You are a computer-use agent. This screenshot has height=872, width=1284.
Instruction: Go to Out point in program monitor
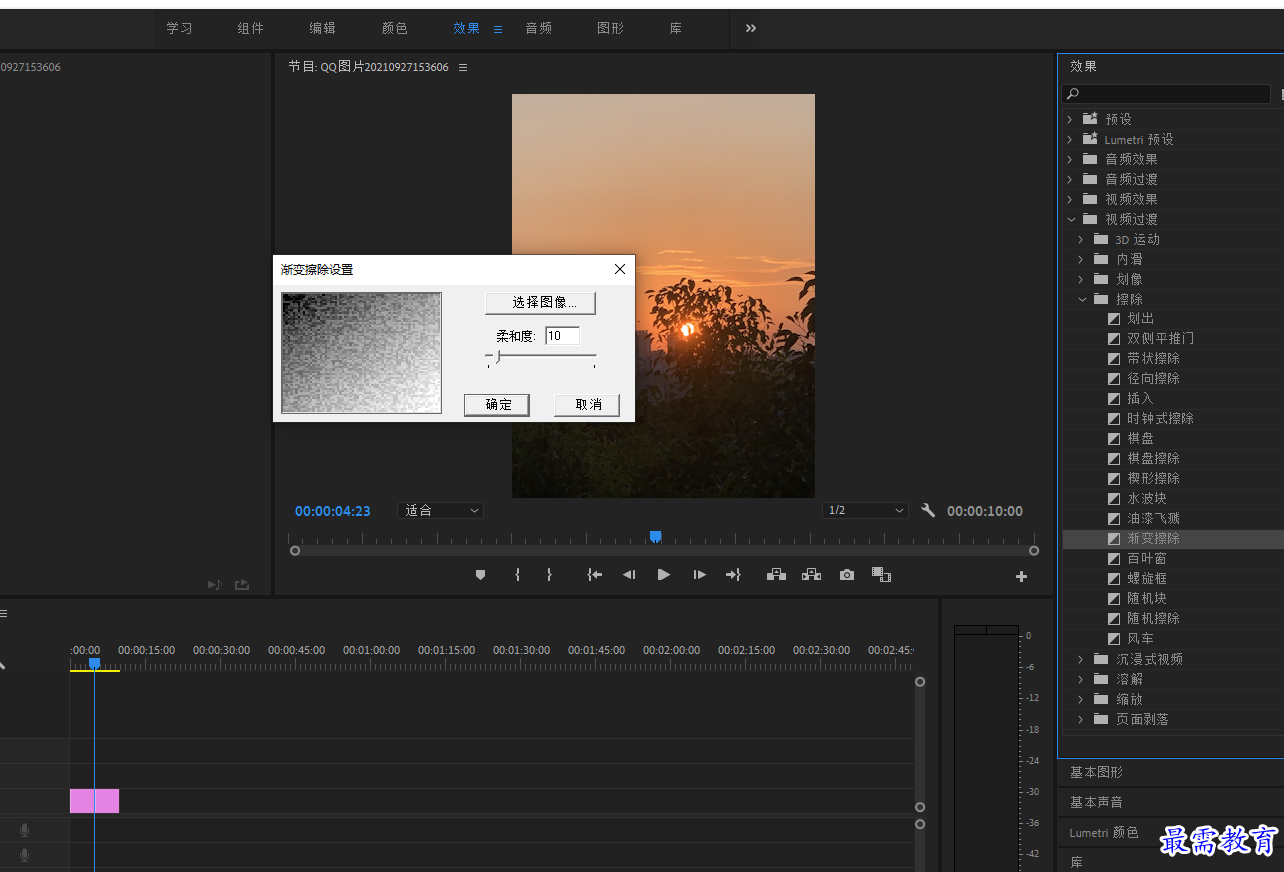pyautogui.click(x=733, y=575)
